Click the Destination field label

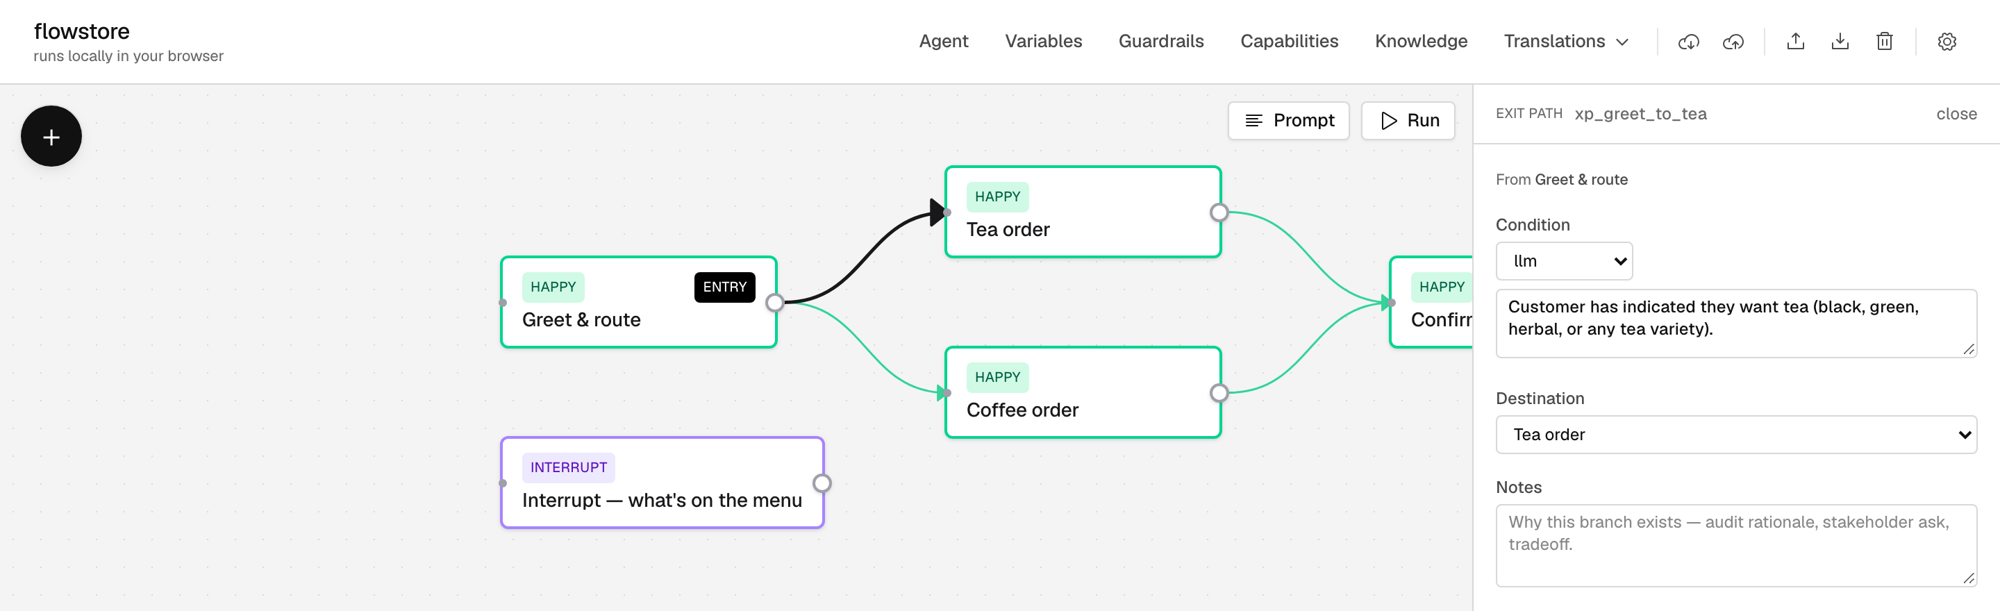click(1539, 398)
